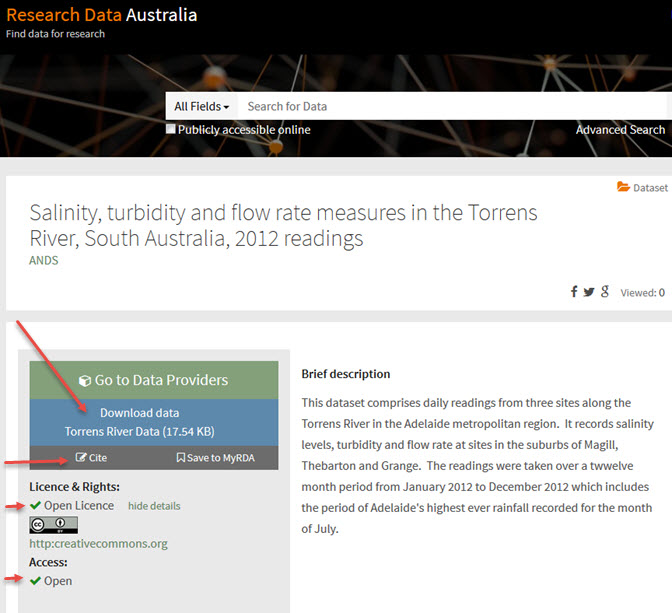Download the Torrens River Data file
The height and width of the screenshot is (613, 672).
tap(140, 422)
